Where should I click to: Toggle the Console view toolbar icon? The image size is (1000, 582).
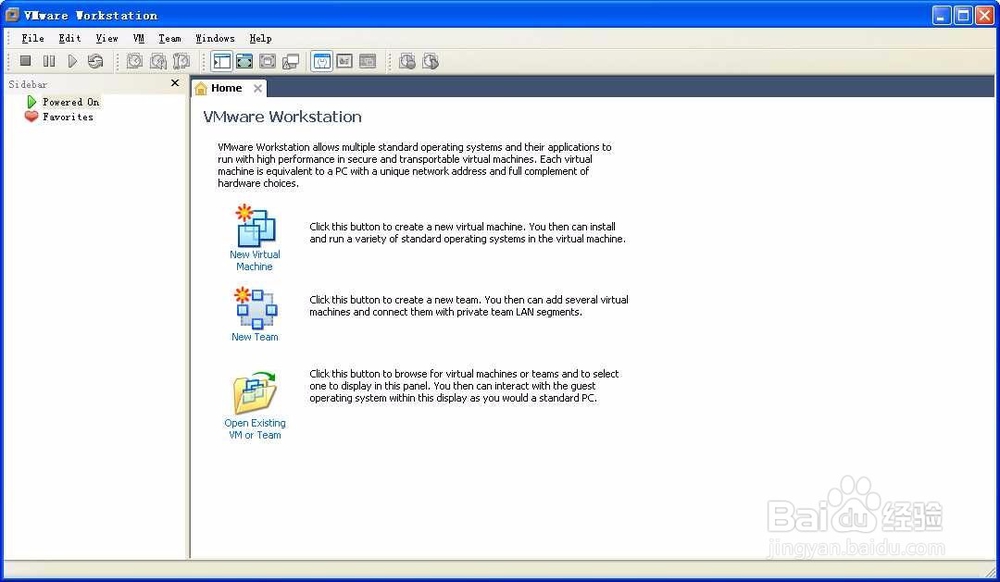(x=367, y=61)
